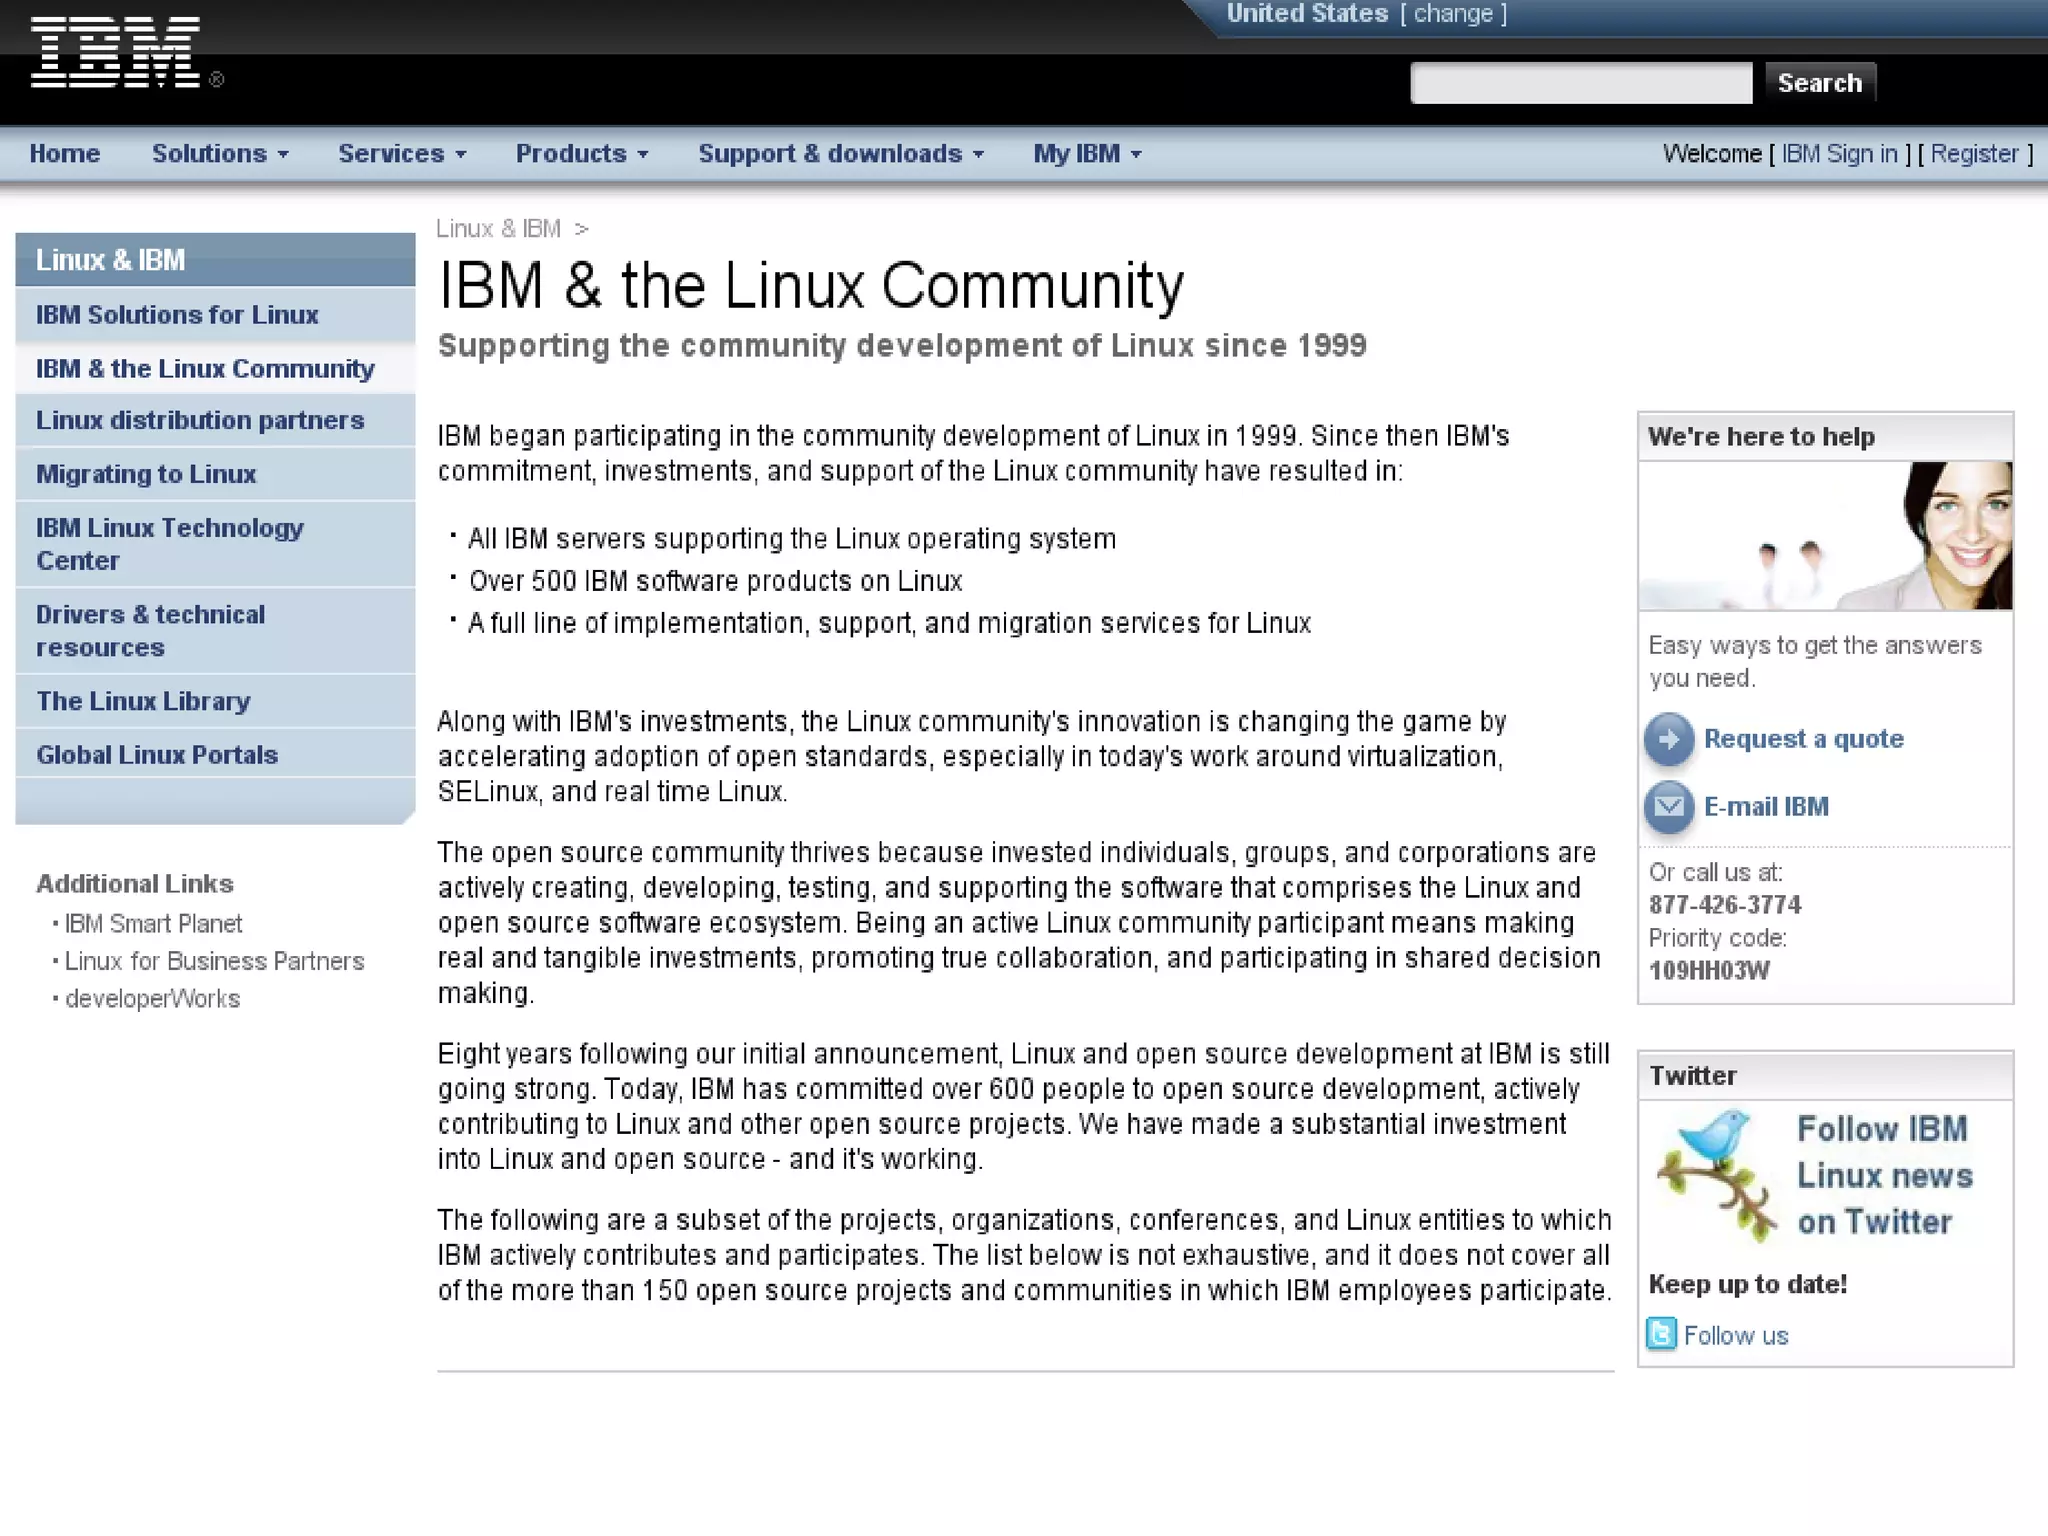Click the E-mail IBM envelope icon
Image resolution: width=2048 pixels, height=1536 pixels.
[1668, 807]
